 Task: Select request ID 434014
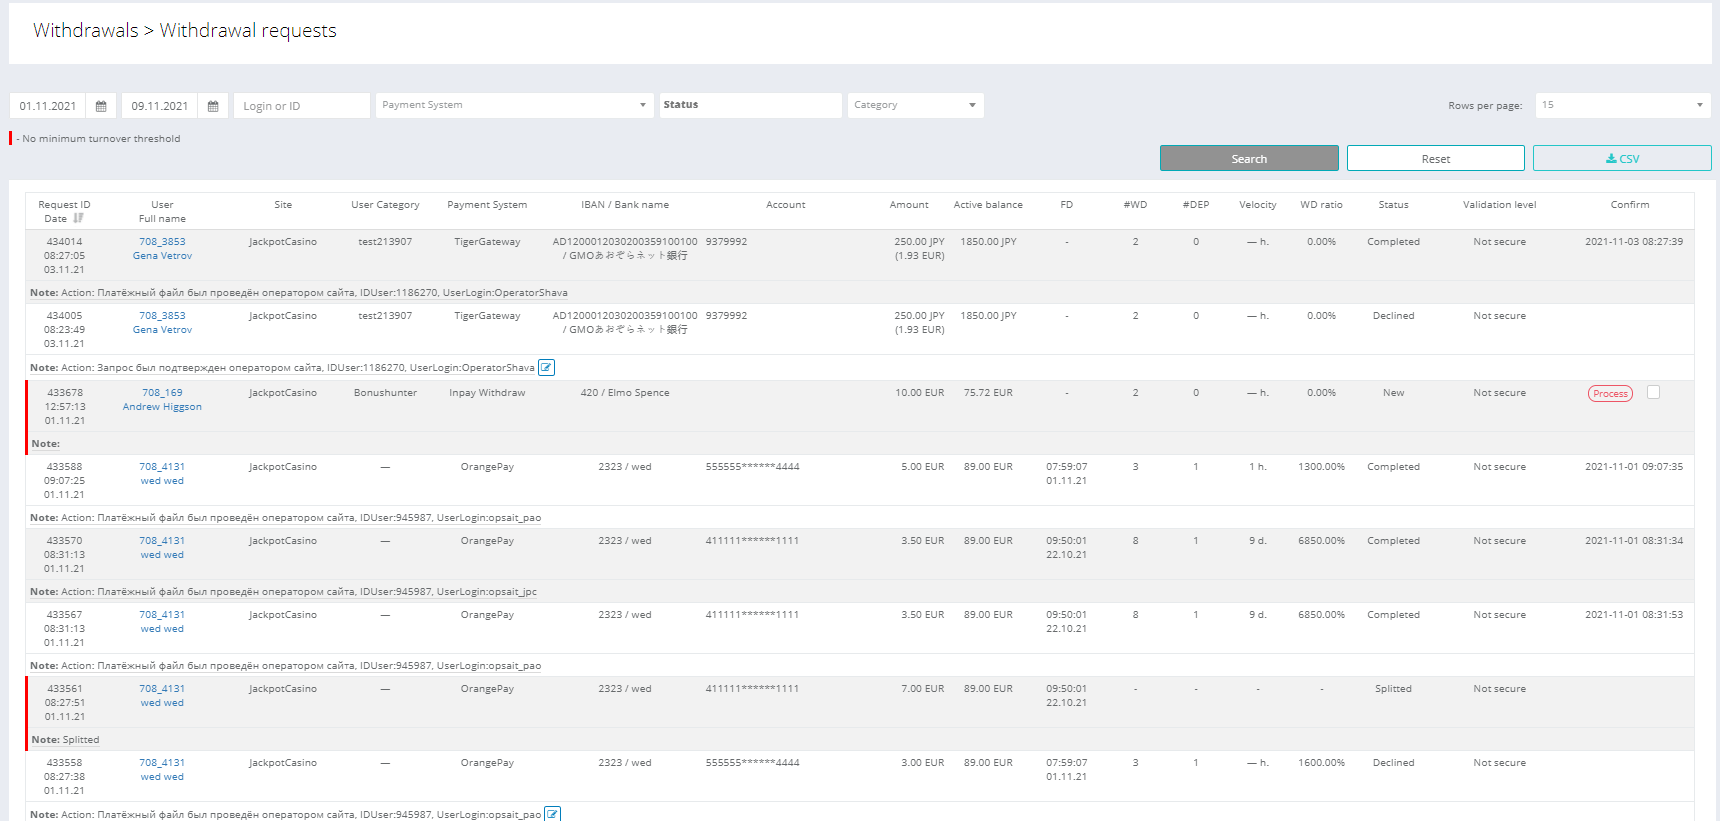64,242
